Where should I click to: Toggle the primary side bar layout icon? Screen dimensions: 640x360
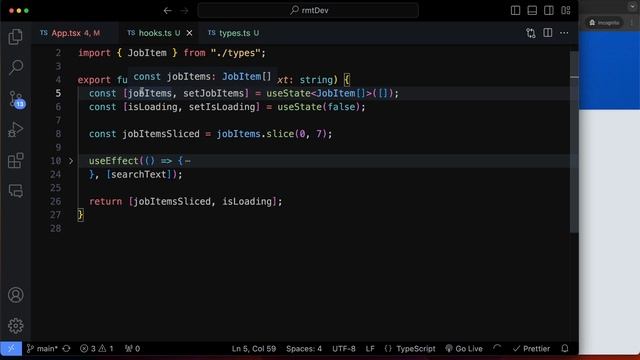coord(516,11)
